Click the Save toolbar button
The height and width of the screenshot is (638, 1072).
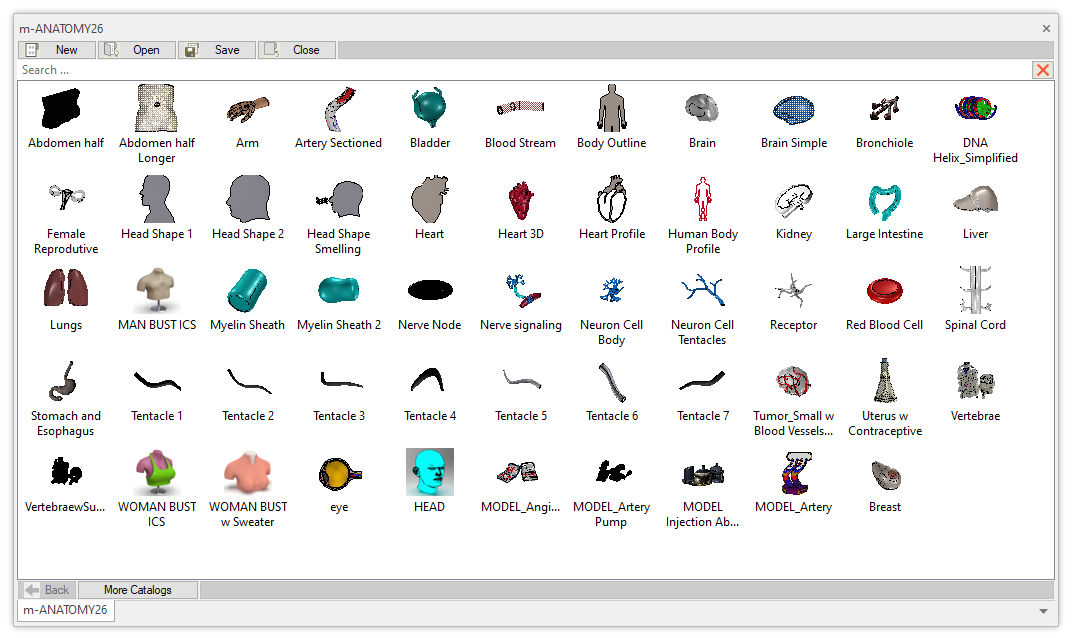tap(217, 50)
